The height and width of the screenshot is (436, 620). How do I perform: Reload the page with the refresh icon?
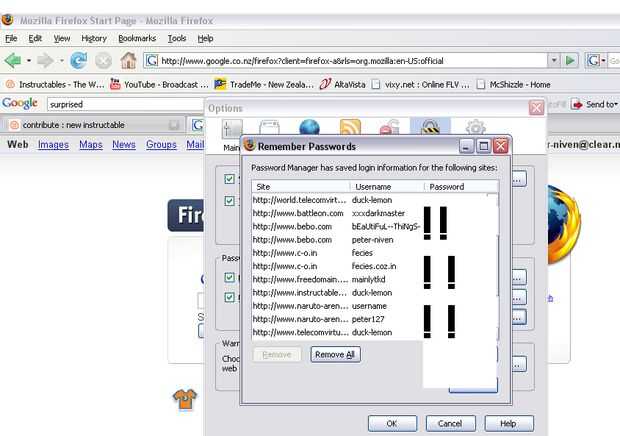(x=78, y=60)
